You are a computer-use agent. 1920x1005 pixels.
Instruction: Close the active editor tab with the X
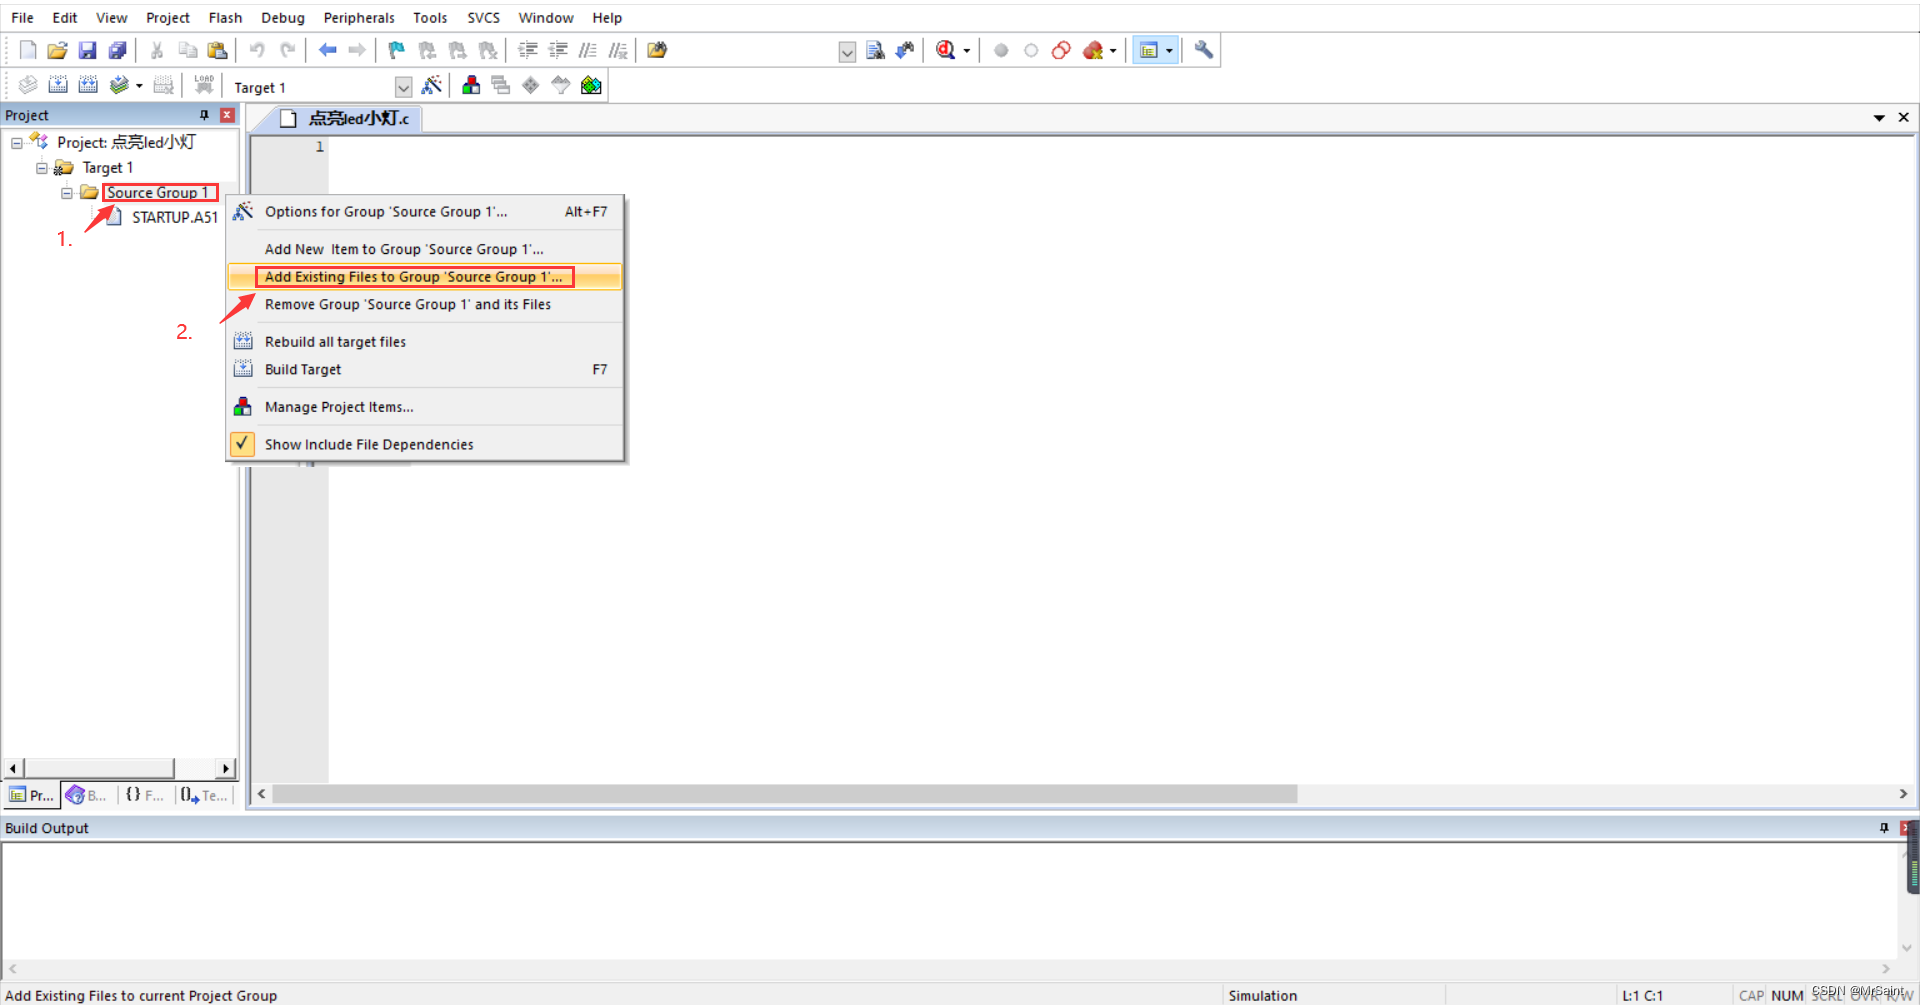[x=1903, y=118]
